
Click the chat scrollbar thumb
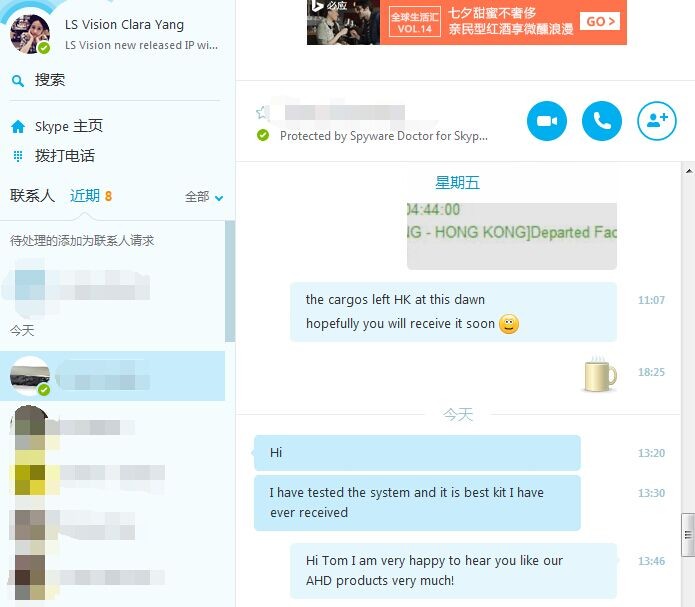[688, 535]
